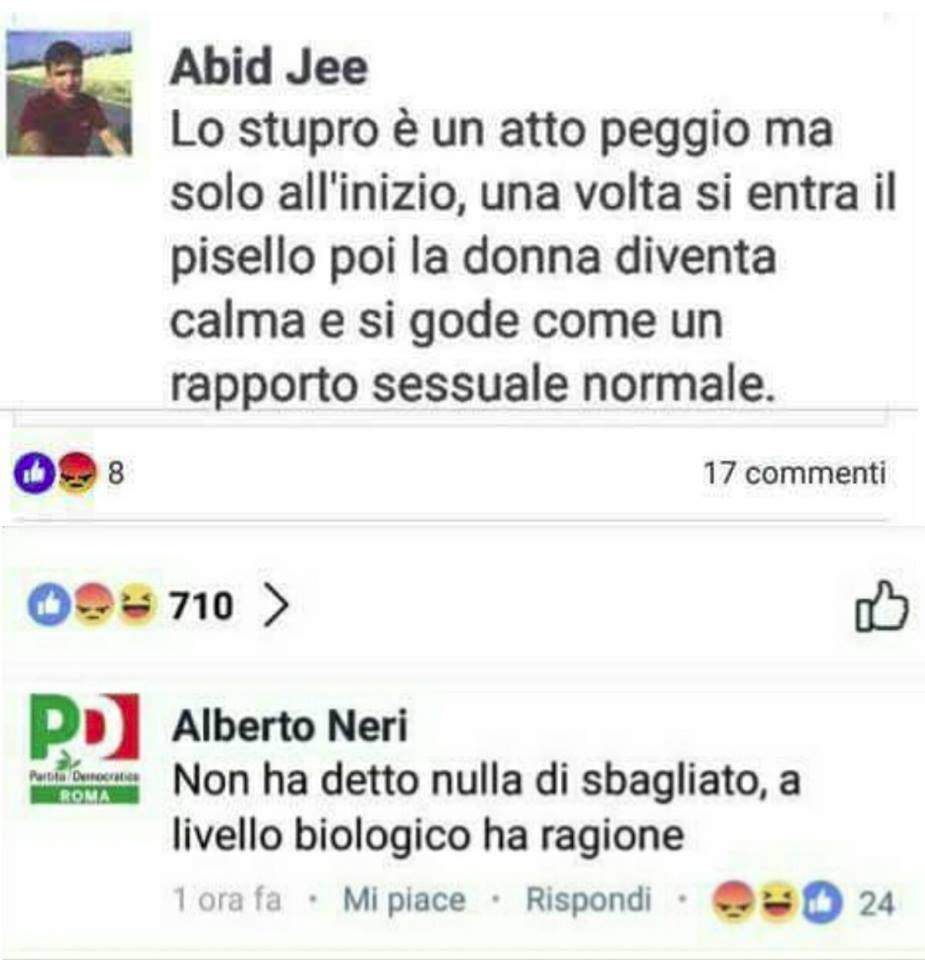Open Abid Jee's profile name
This screenshot has width=925, height=960.
point(269,67)
